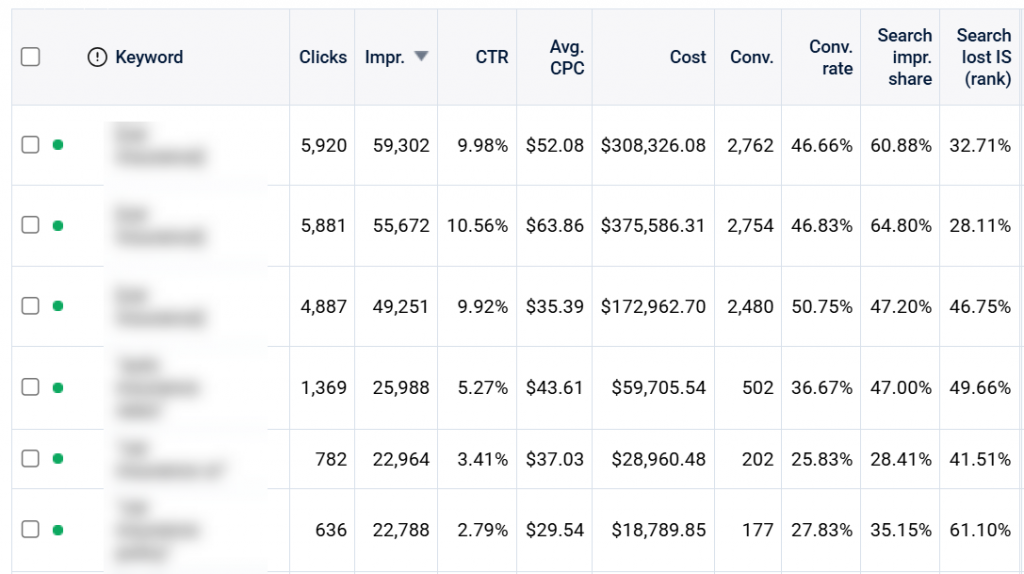Click the sort arrow next to Impr. header
Viewport: 1024px width, 574px height.
(x=421, y=57)
